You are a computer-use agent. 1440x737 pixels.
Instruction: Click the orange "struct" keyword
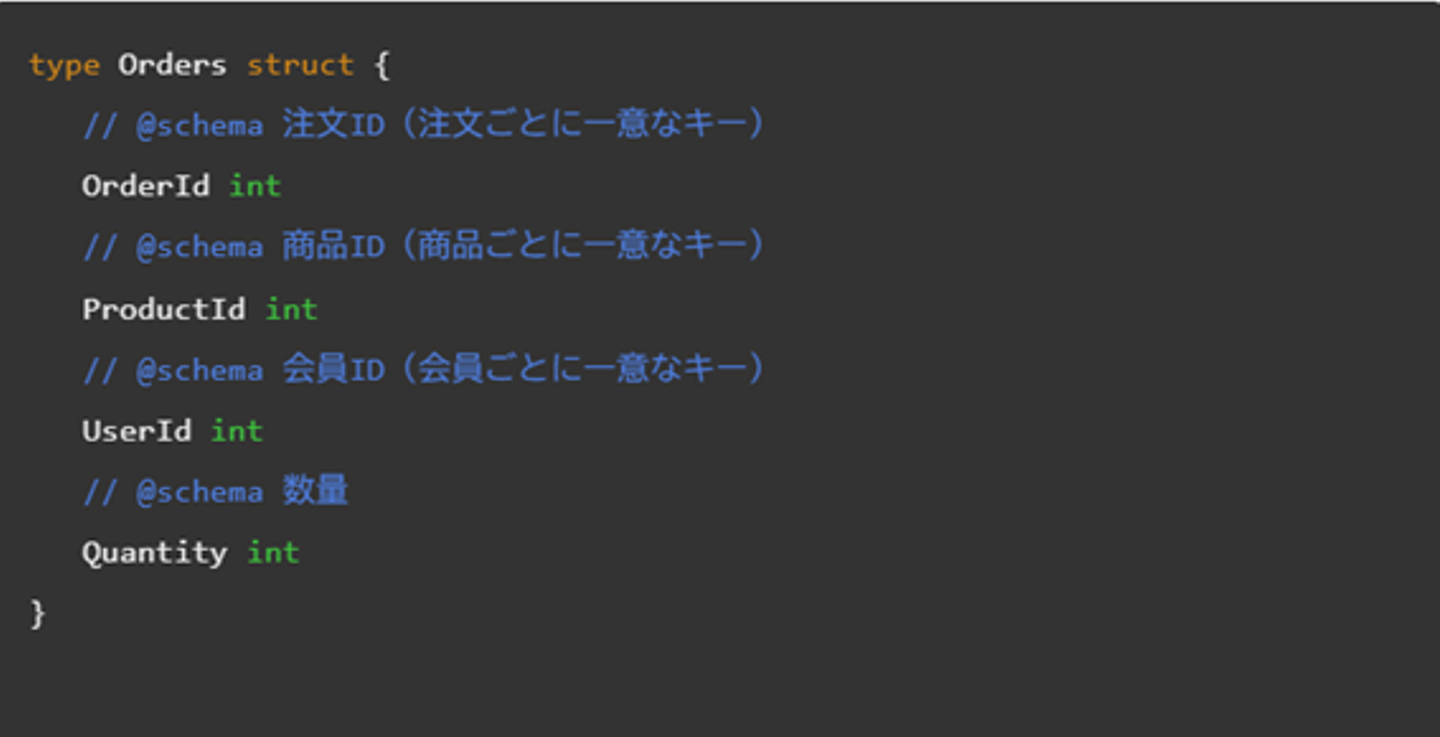click(x=300, y=65)
